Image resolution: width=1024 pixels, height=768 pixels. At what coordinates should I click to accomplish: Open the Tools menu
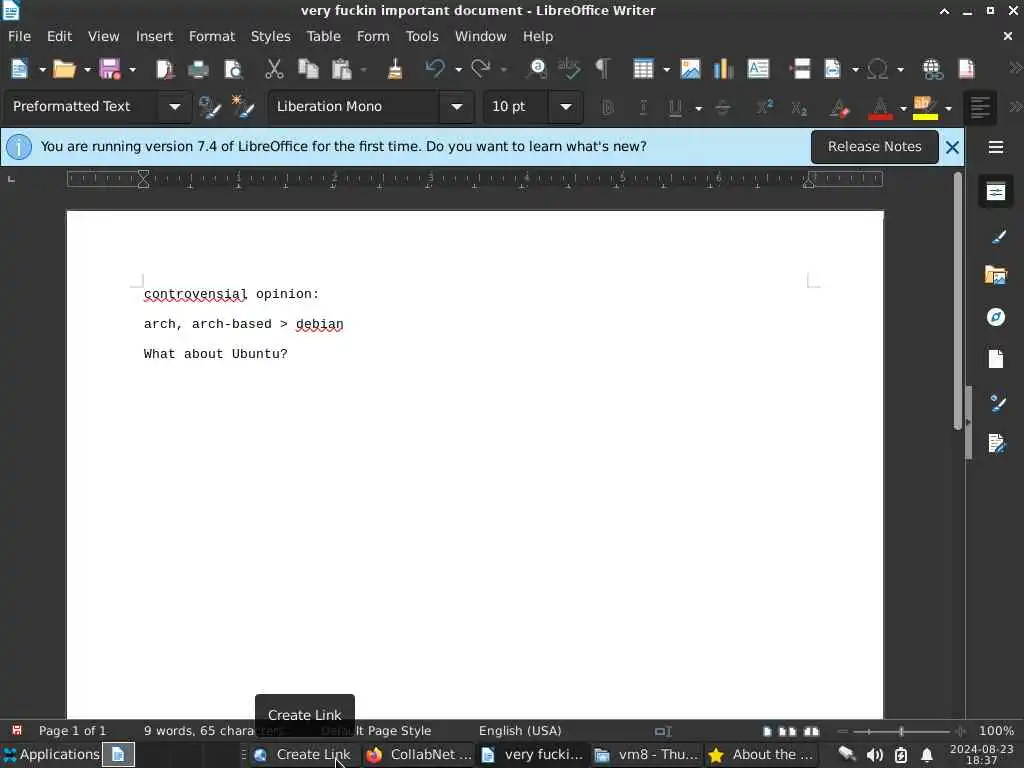pyautogui.click(x=422, y=37)
